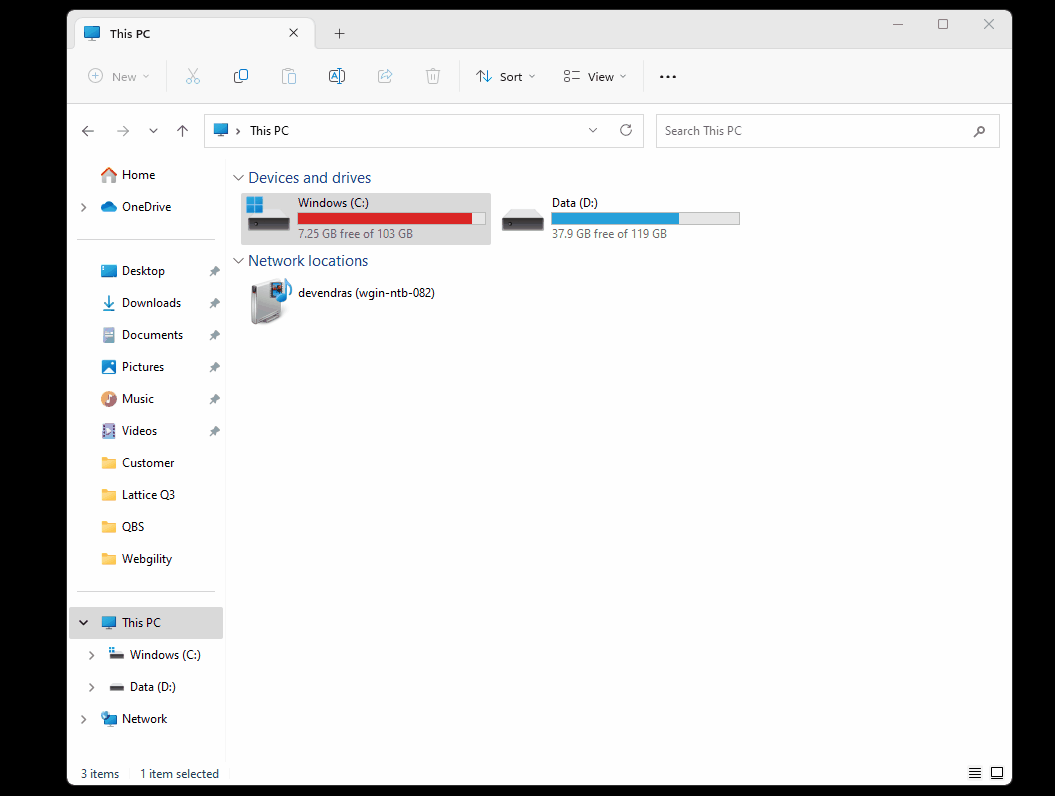Add a new tab with plus icon
1055x796 pixels.
(x=339, y=33)
